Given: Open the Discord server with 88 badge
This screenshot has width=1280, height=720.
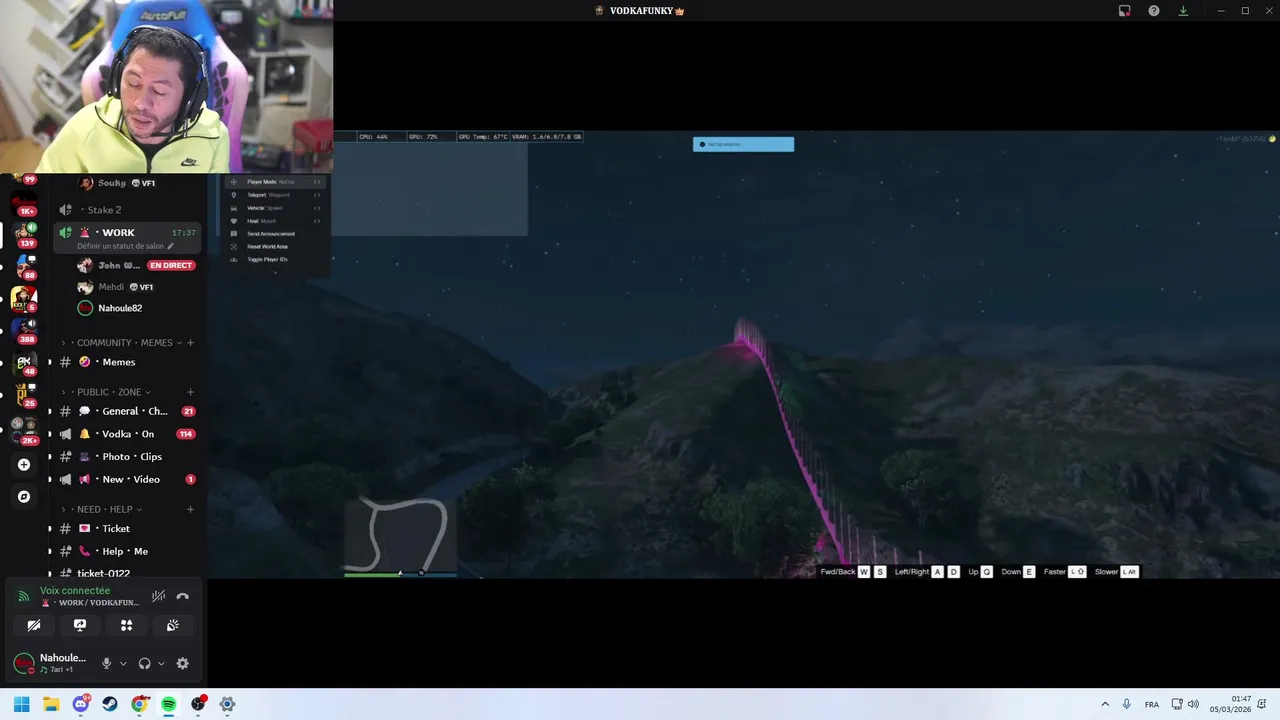Looking at the screenshot, I should point(24,267).
